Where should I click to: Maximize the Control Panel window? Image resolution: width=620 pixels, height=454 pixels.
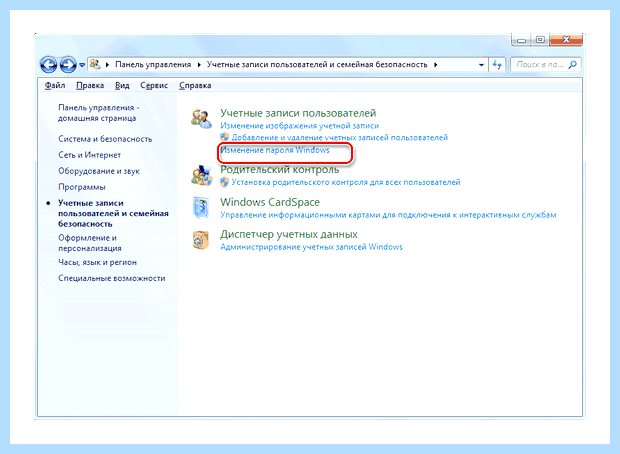541,40
